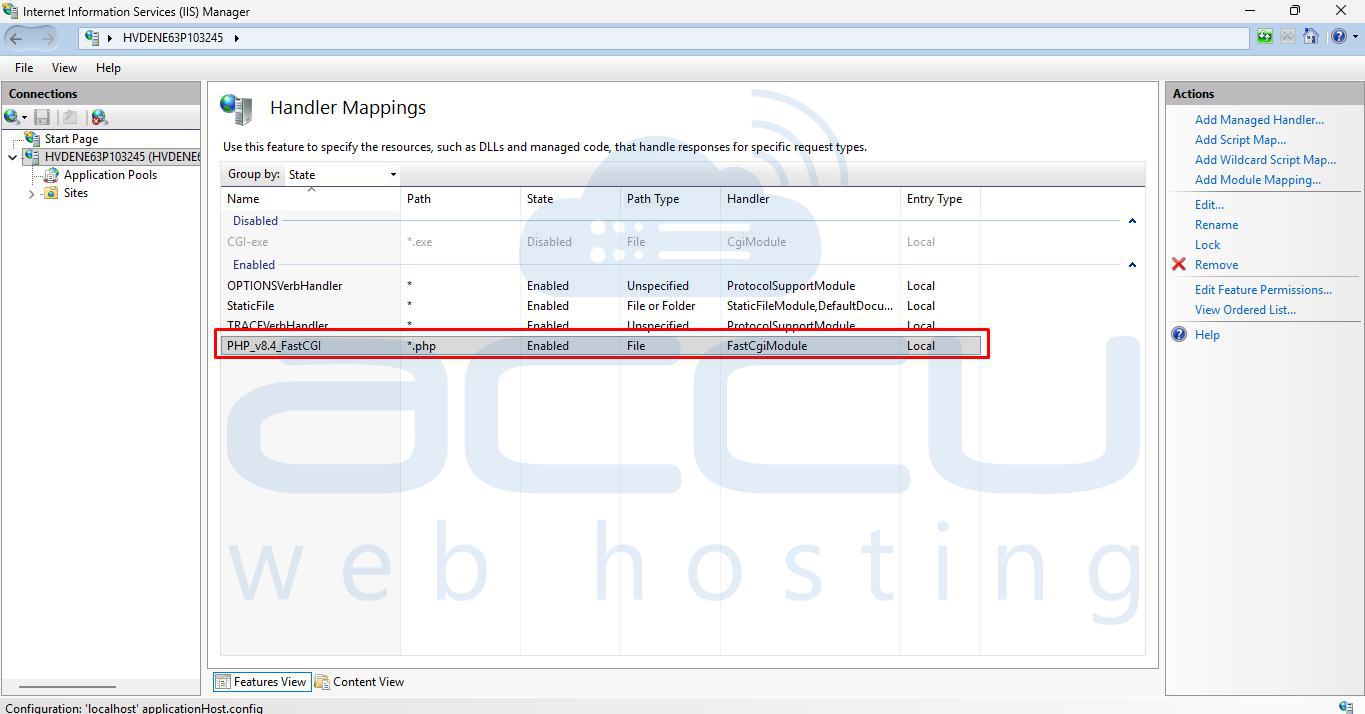The width and height of the screenshot is (1365, 714).
Task: Click the Save connections disk icon
Action: pos(41,117)
